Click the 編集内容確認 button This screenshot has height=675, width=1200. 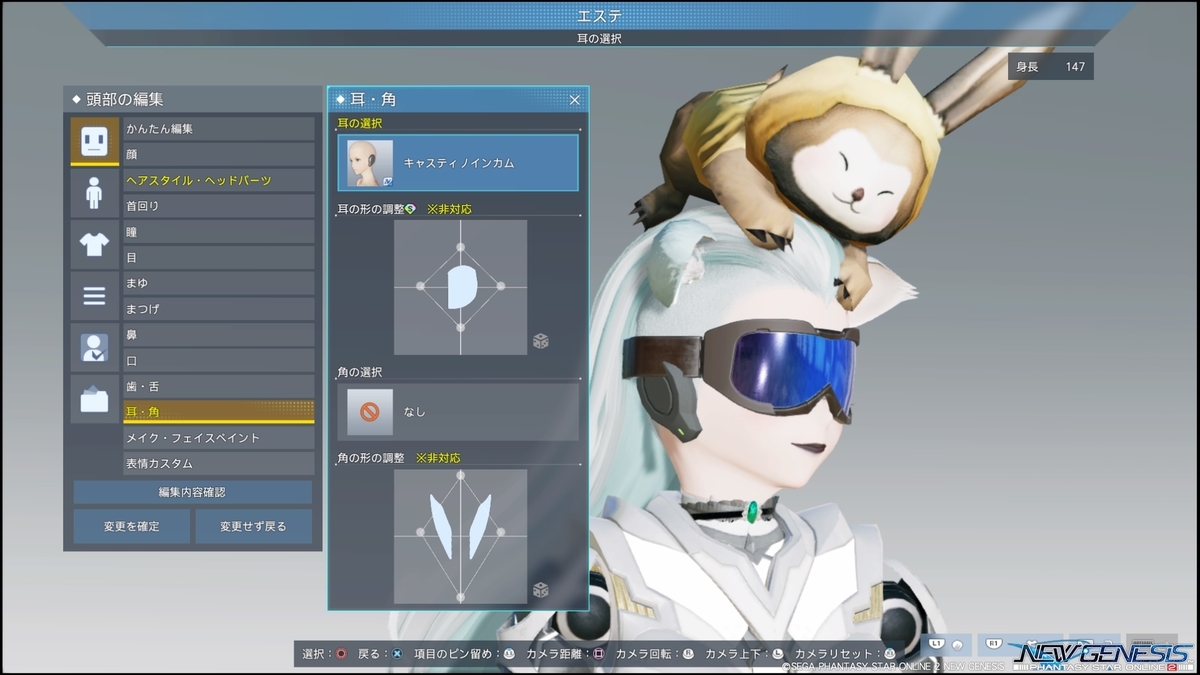point(192,492)
